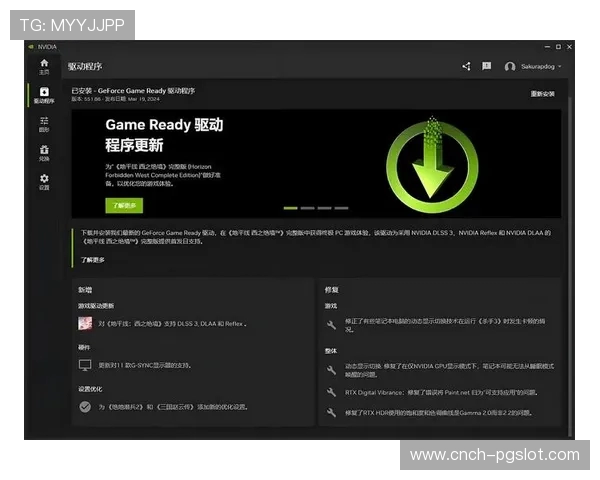Open the 图形 (Graphics) sidebar icon
This screenshot has width=600, height=480.
pyautogui.click(x=44, y=123)
